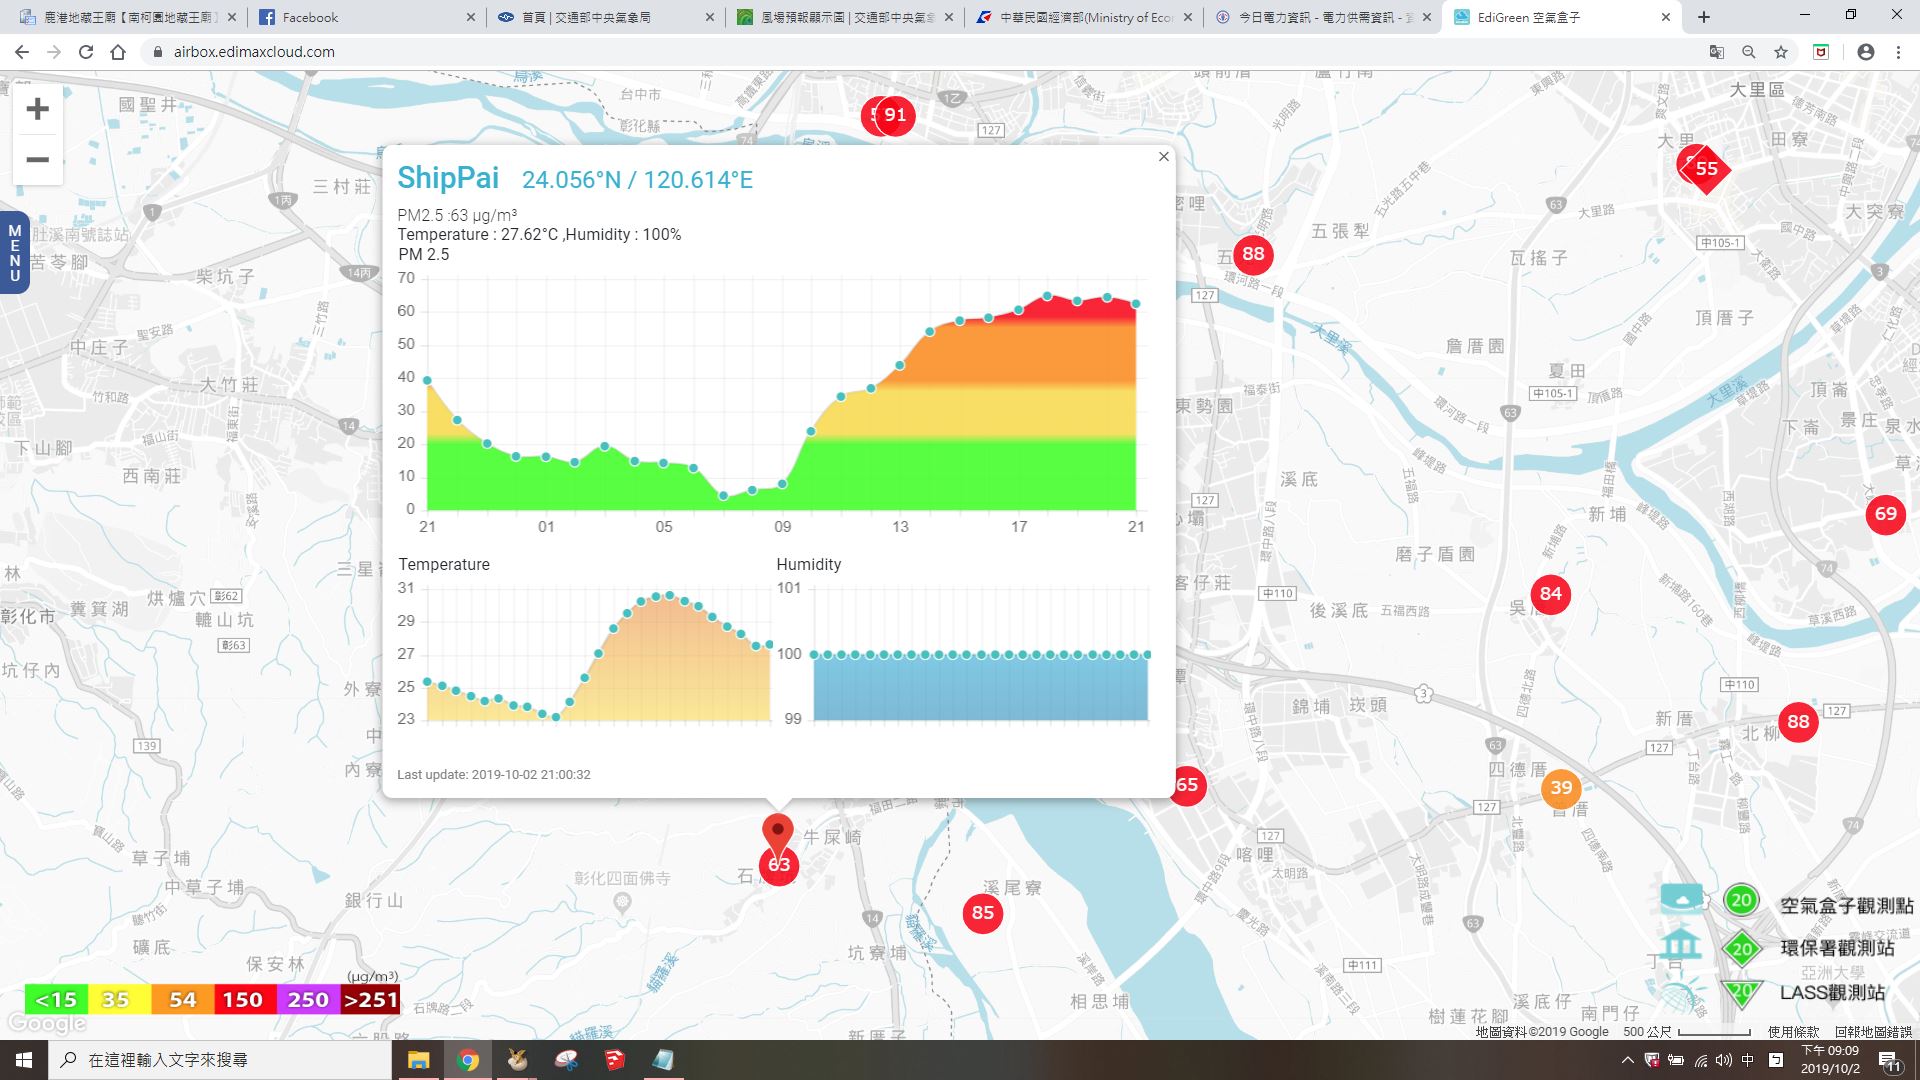Zoom out the map with minus button
This screenshot has height=1080, width=1920.
tap(37, 160)
